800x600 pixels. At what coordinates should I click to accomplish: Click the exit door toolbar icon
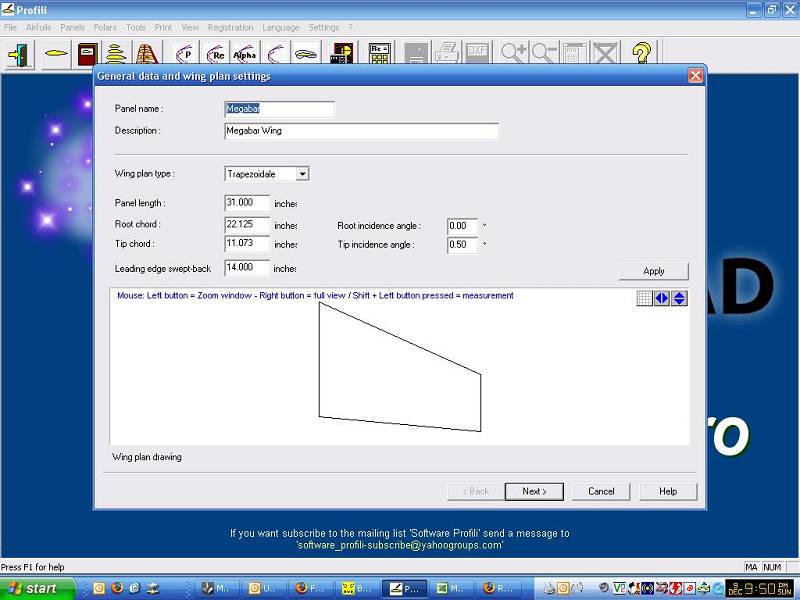tap(20, 54)
